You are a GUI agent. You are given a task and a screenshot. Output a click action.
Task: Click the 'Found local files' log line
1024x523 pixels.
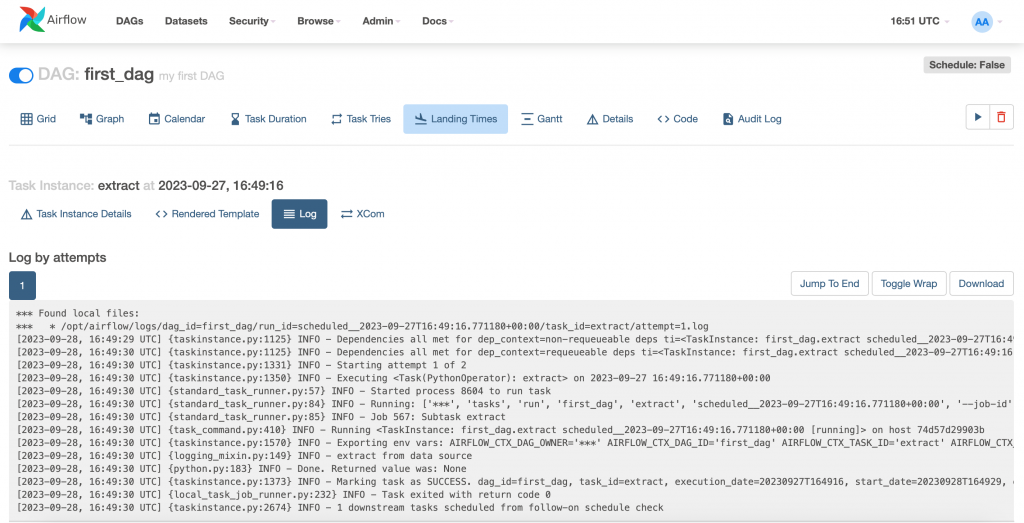78,313
